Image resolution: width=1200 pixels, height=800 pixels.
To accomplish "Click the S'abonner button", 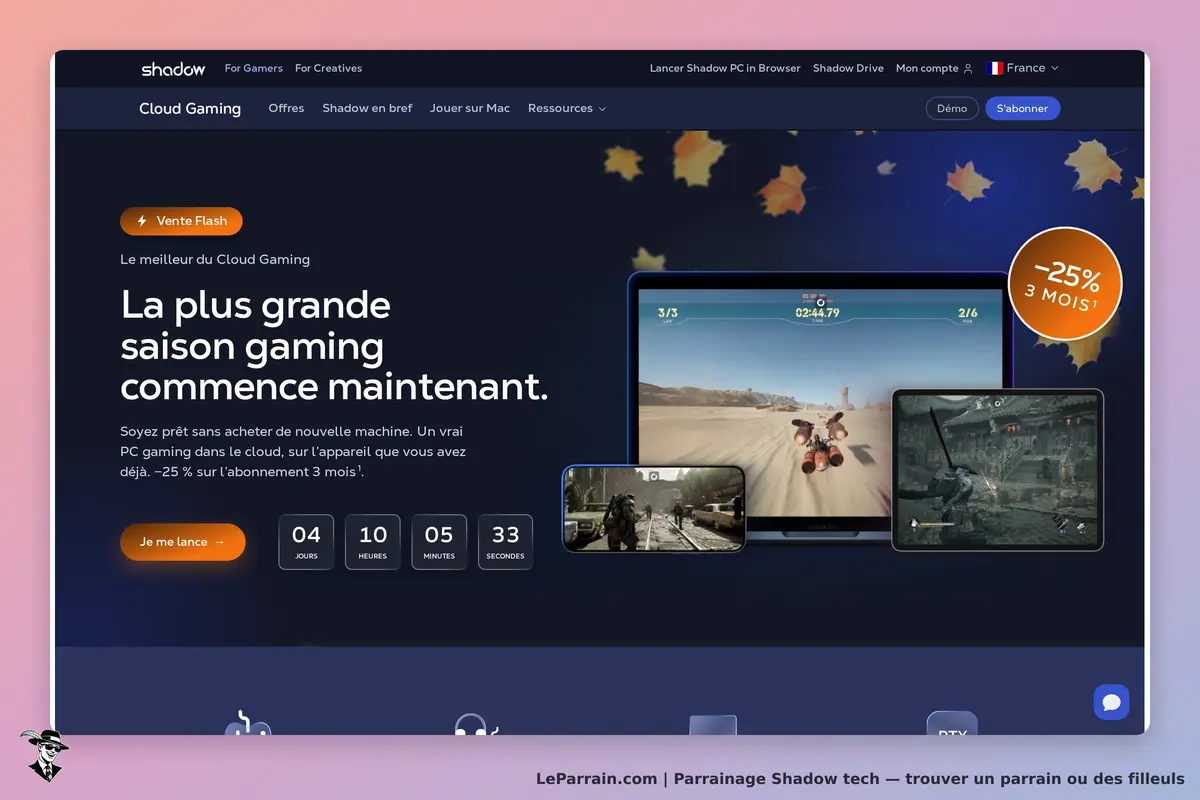I will tap(1022, 108).
